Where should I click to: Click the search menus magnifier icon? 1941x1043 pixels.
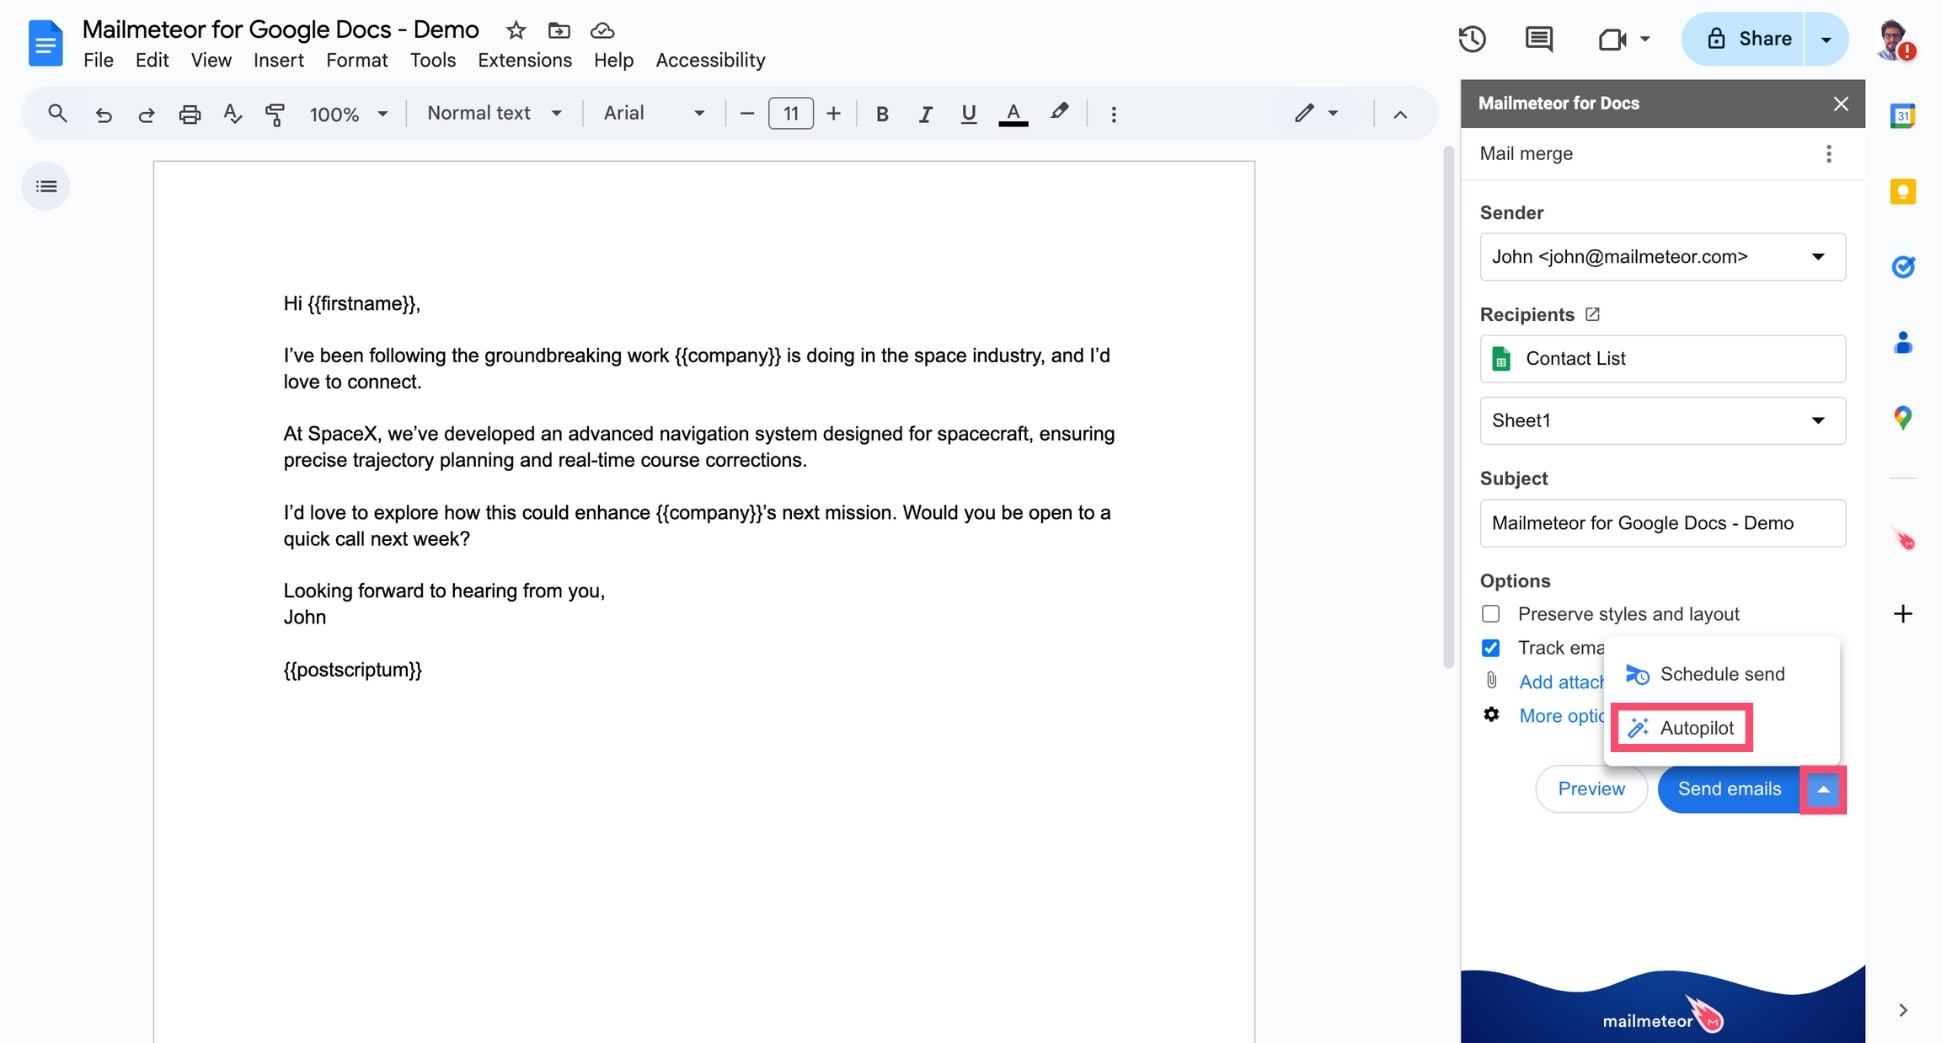pyautogui.click(x=58, y=113)
